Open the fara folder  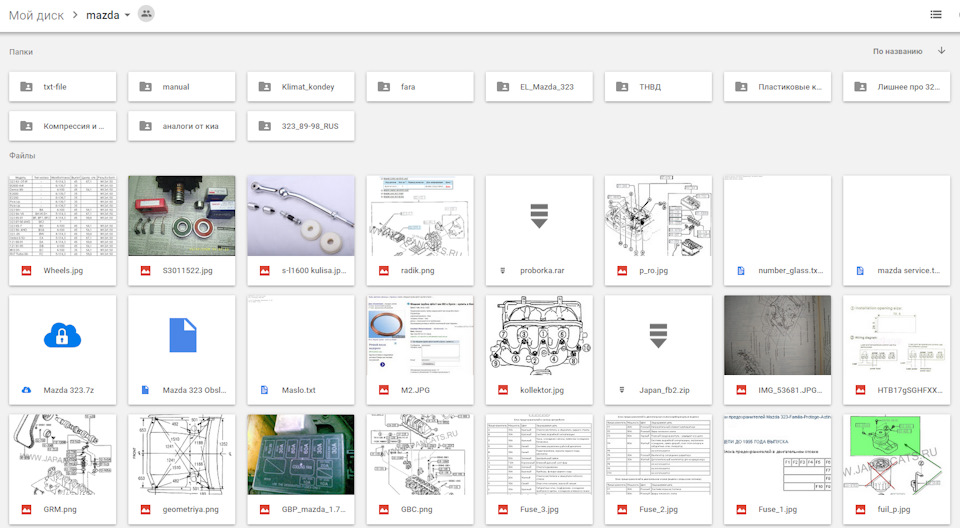(419, 86)
